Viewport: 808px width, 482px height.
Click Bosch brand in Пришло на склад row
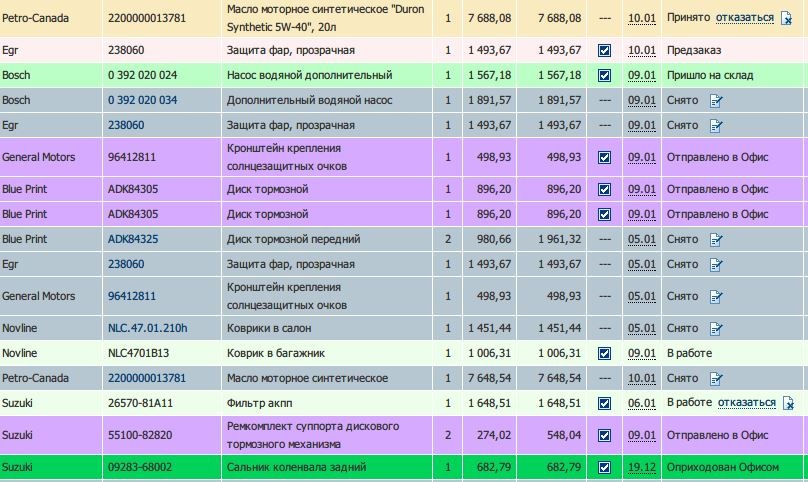point(16,75)
